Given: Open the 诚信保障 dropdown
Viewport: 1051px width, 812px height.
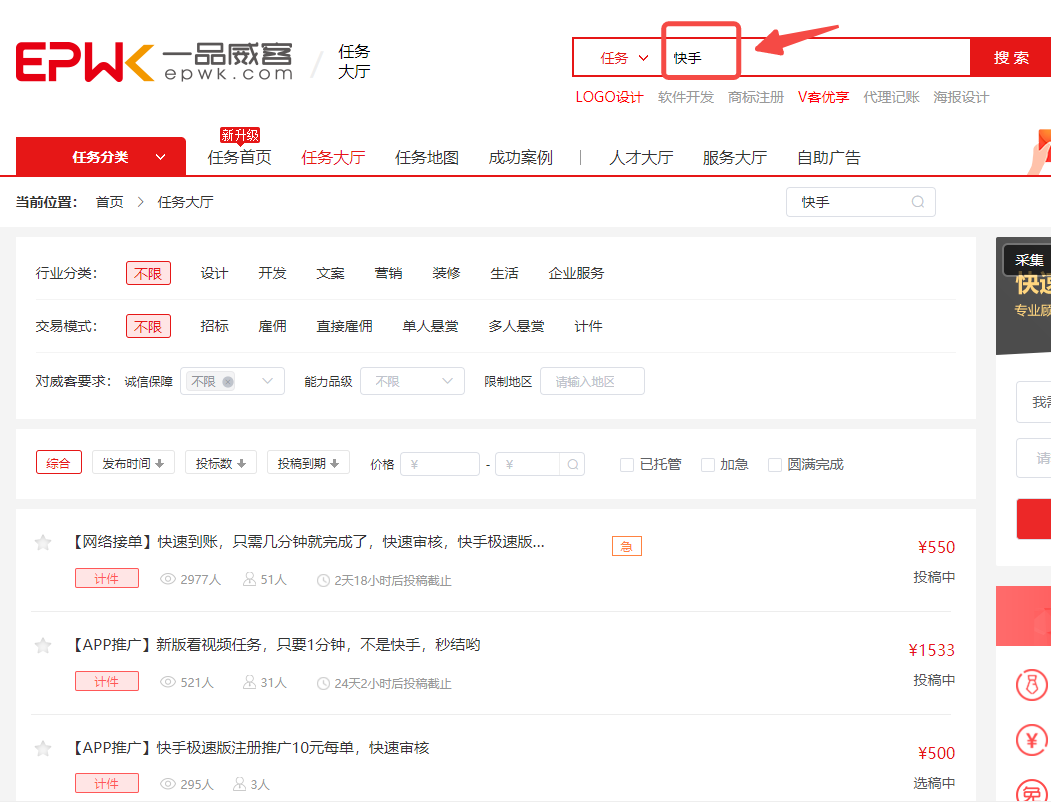Looking at the screenshot, I should (232, 381).
